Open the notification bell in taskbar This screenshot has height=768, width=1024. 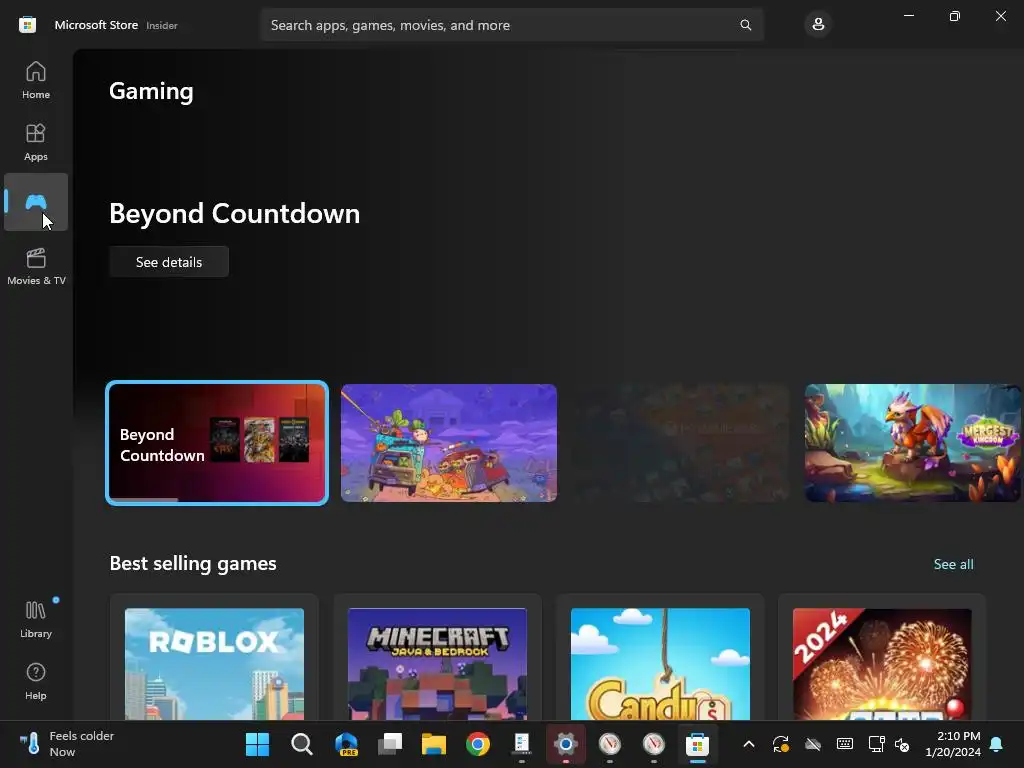click(997, 744)
